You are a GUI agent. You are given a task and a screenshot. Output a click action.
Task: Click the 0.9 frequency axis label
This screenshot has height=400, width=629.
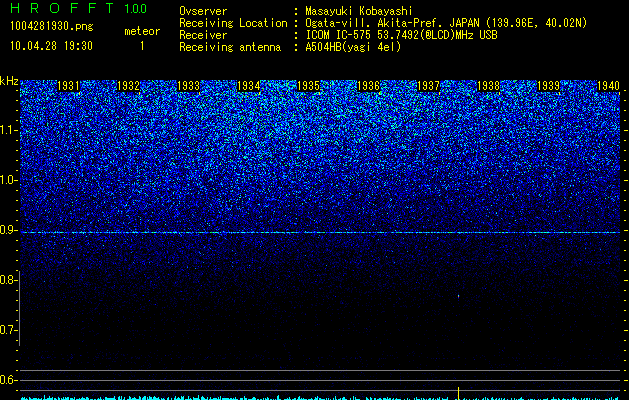pos(9,230)
